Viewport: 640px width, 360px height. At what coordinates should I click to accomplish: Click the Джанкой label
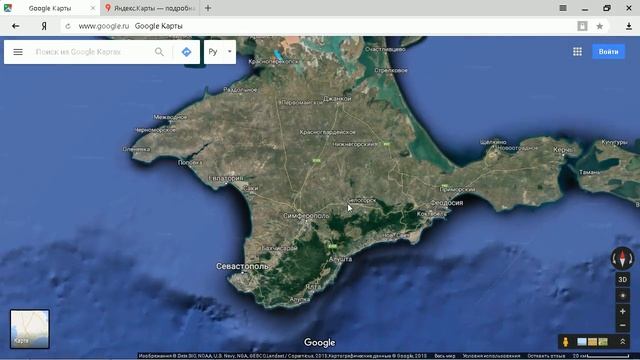point(337,98)
